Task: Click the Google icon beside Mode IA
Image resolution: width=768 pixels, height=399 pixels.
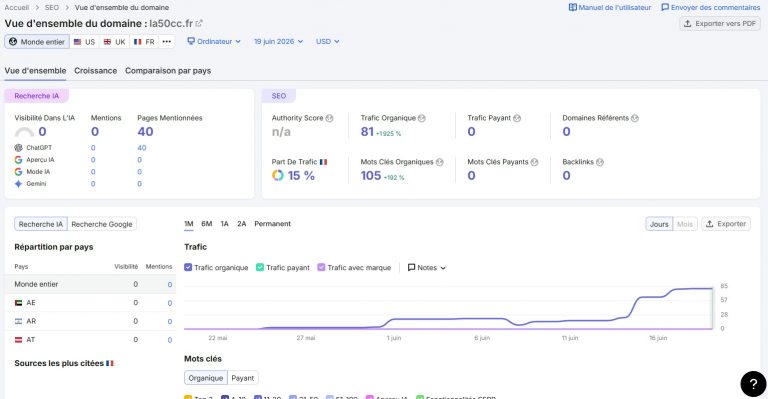Action: pyautogui.click(x=19, y=172)
